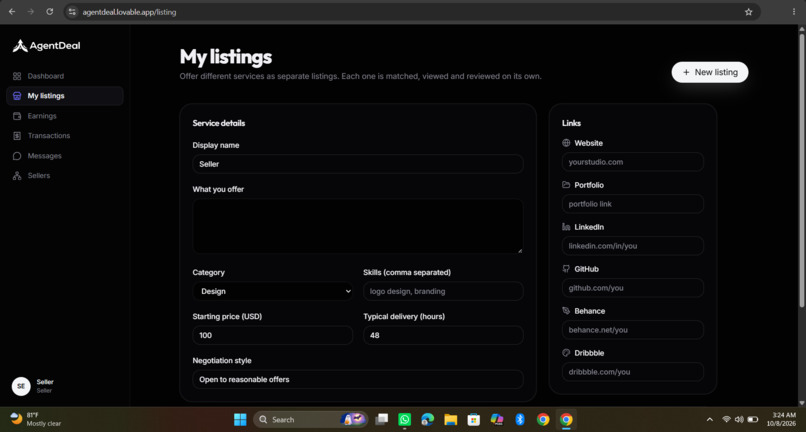Click the GitHub icon in Links panel
The height and width of the screenshot is (432, 806).
point(566,269)
